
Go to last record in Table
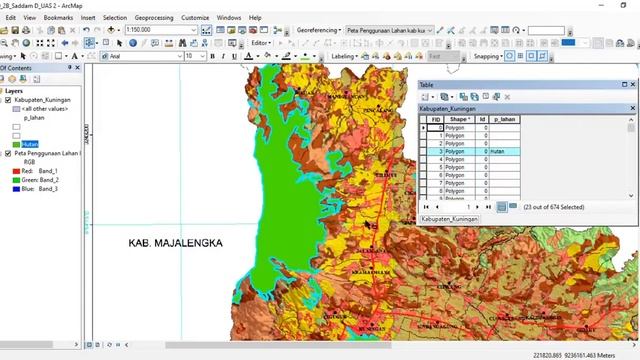pos(488,207)
